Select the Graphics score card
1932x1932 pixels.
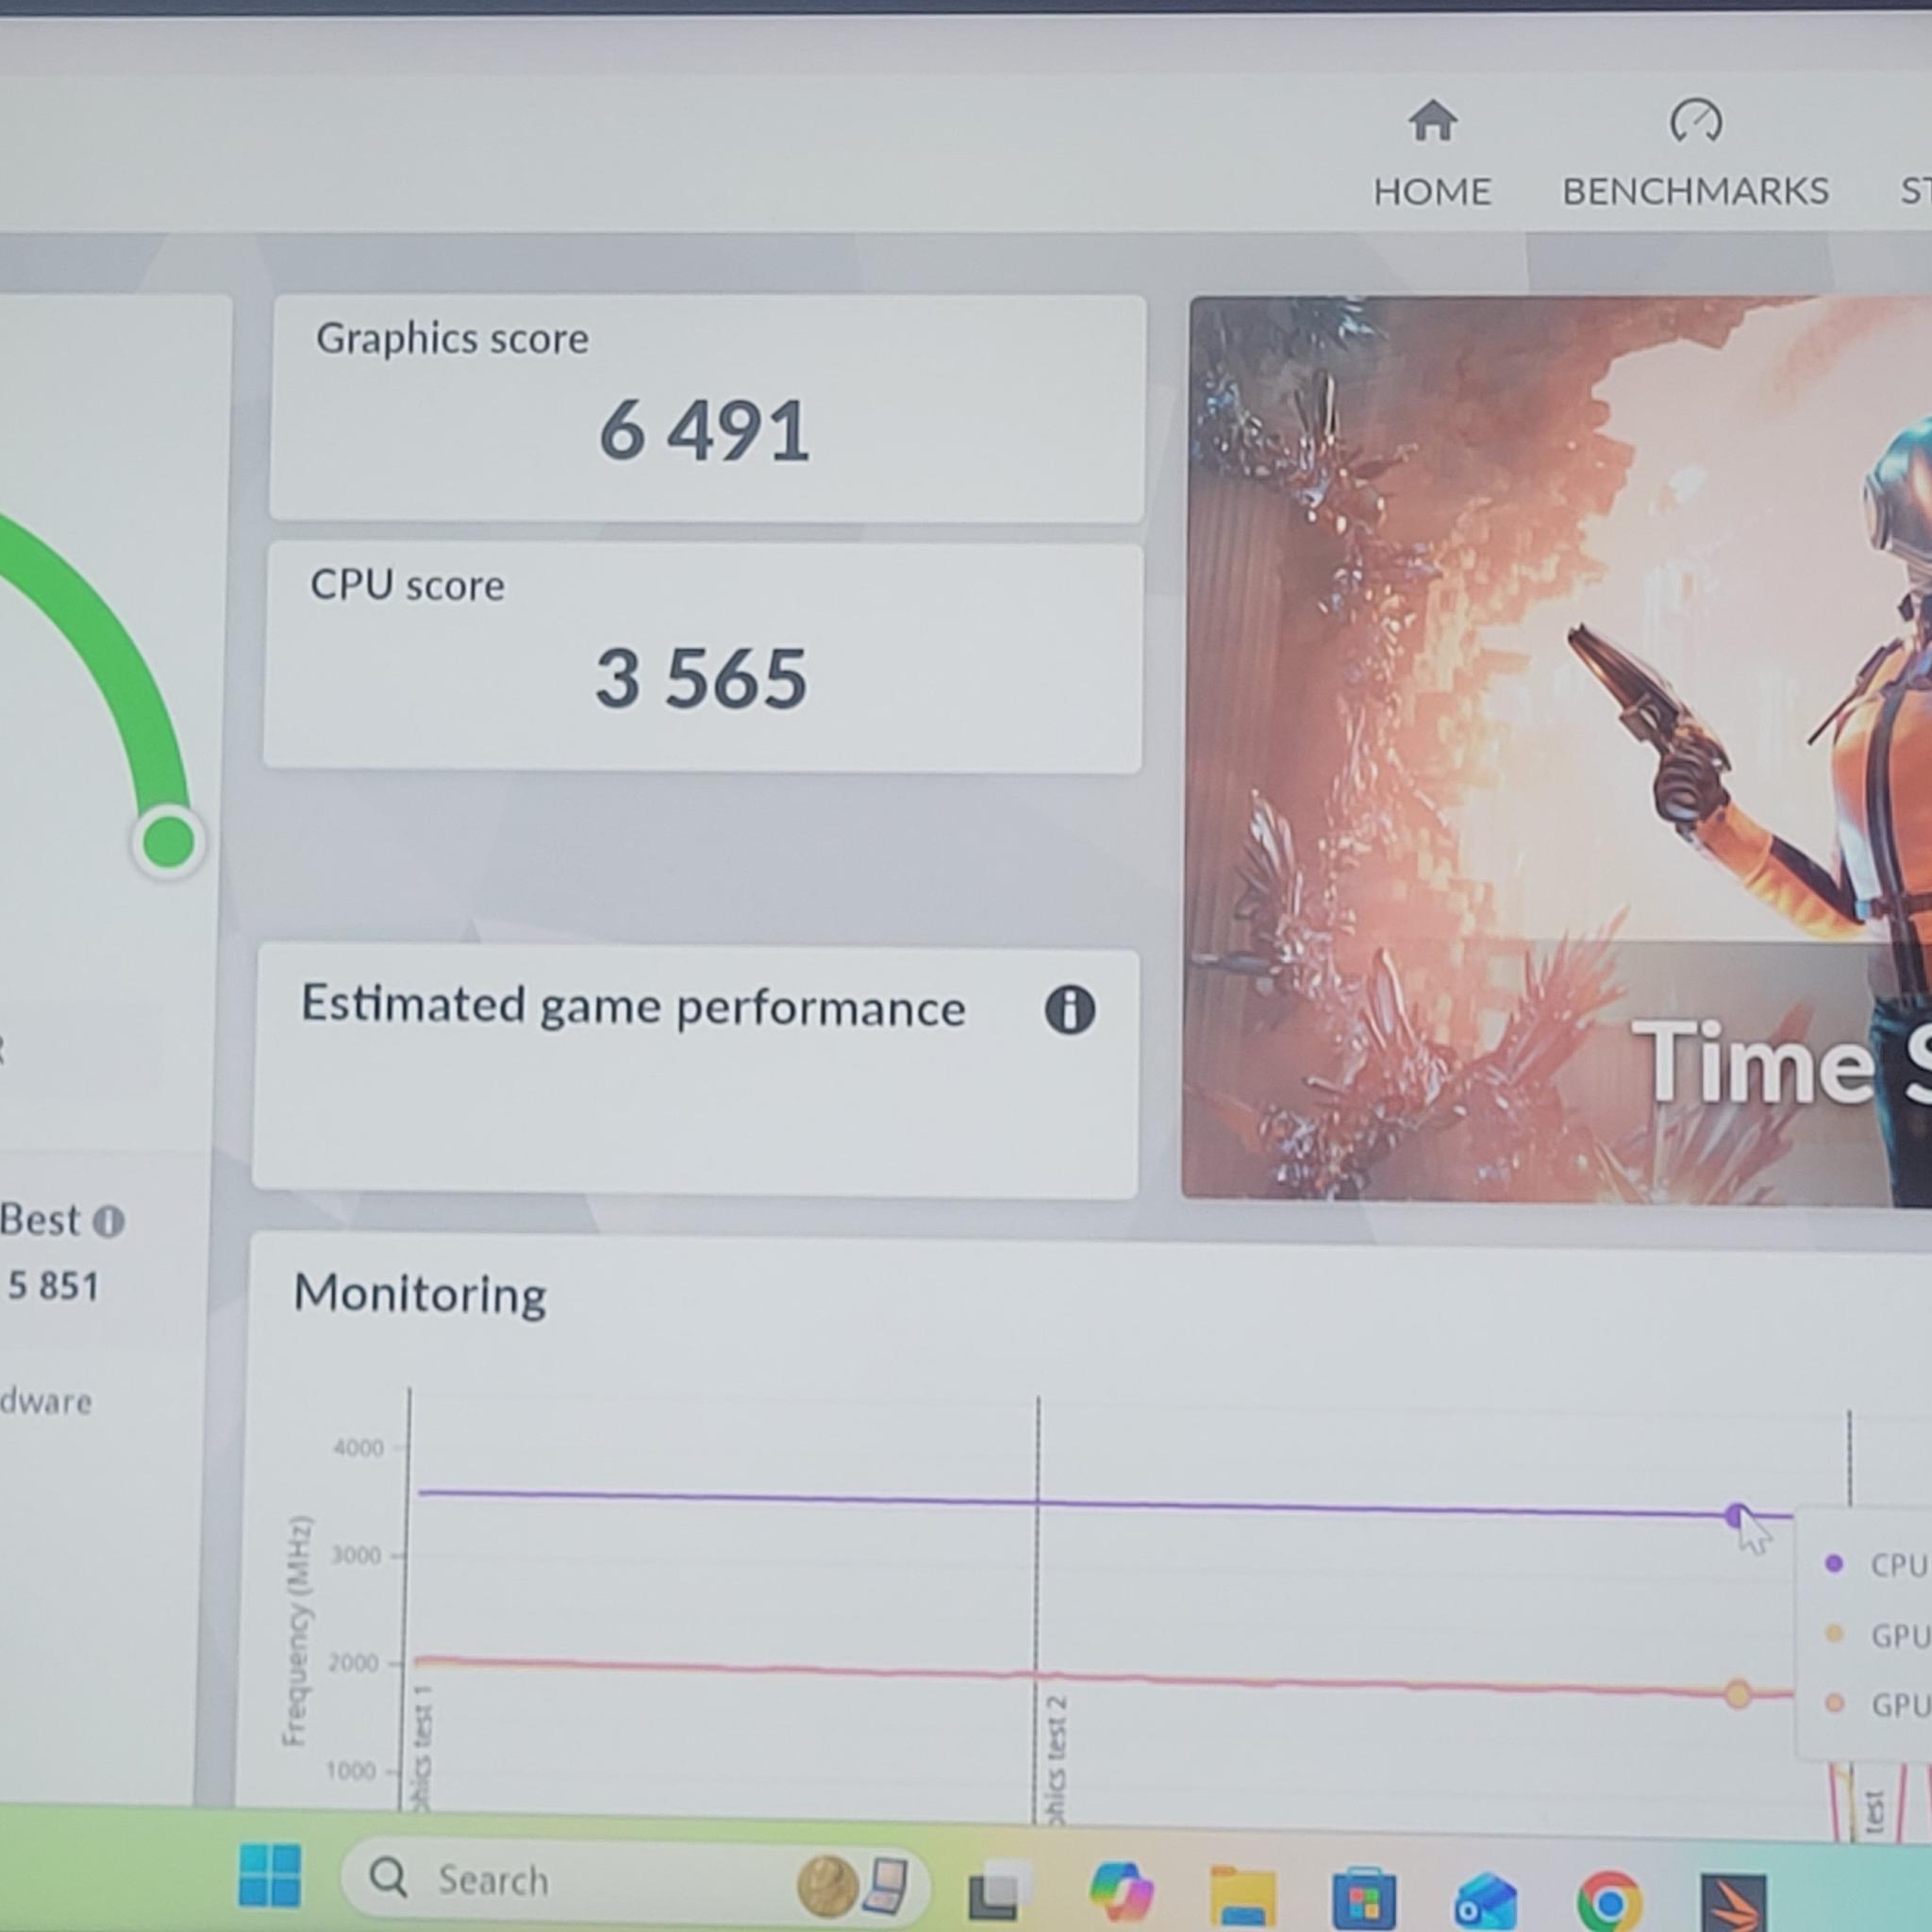707,407
